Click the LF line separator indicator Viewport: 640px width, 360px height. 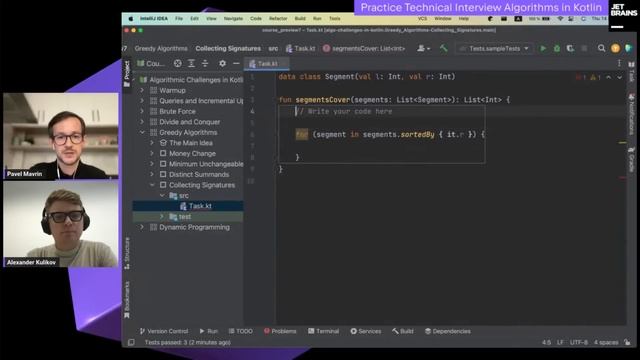coord(560,342)
